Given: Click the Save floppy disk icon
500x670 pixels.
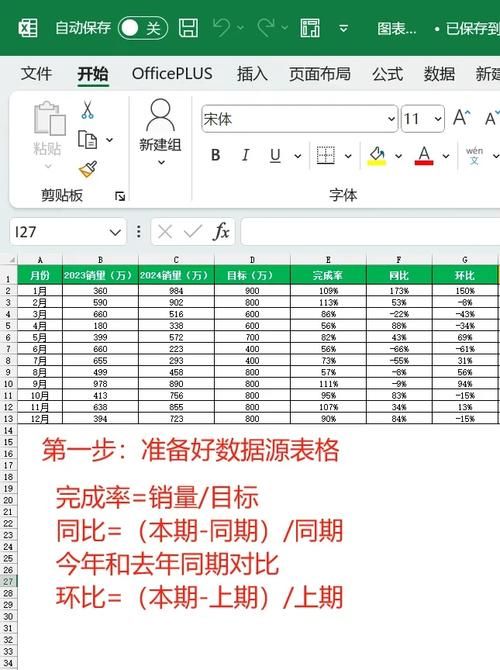Looking at the screenshot, I should pos(188,28).
